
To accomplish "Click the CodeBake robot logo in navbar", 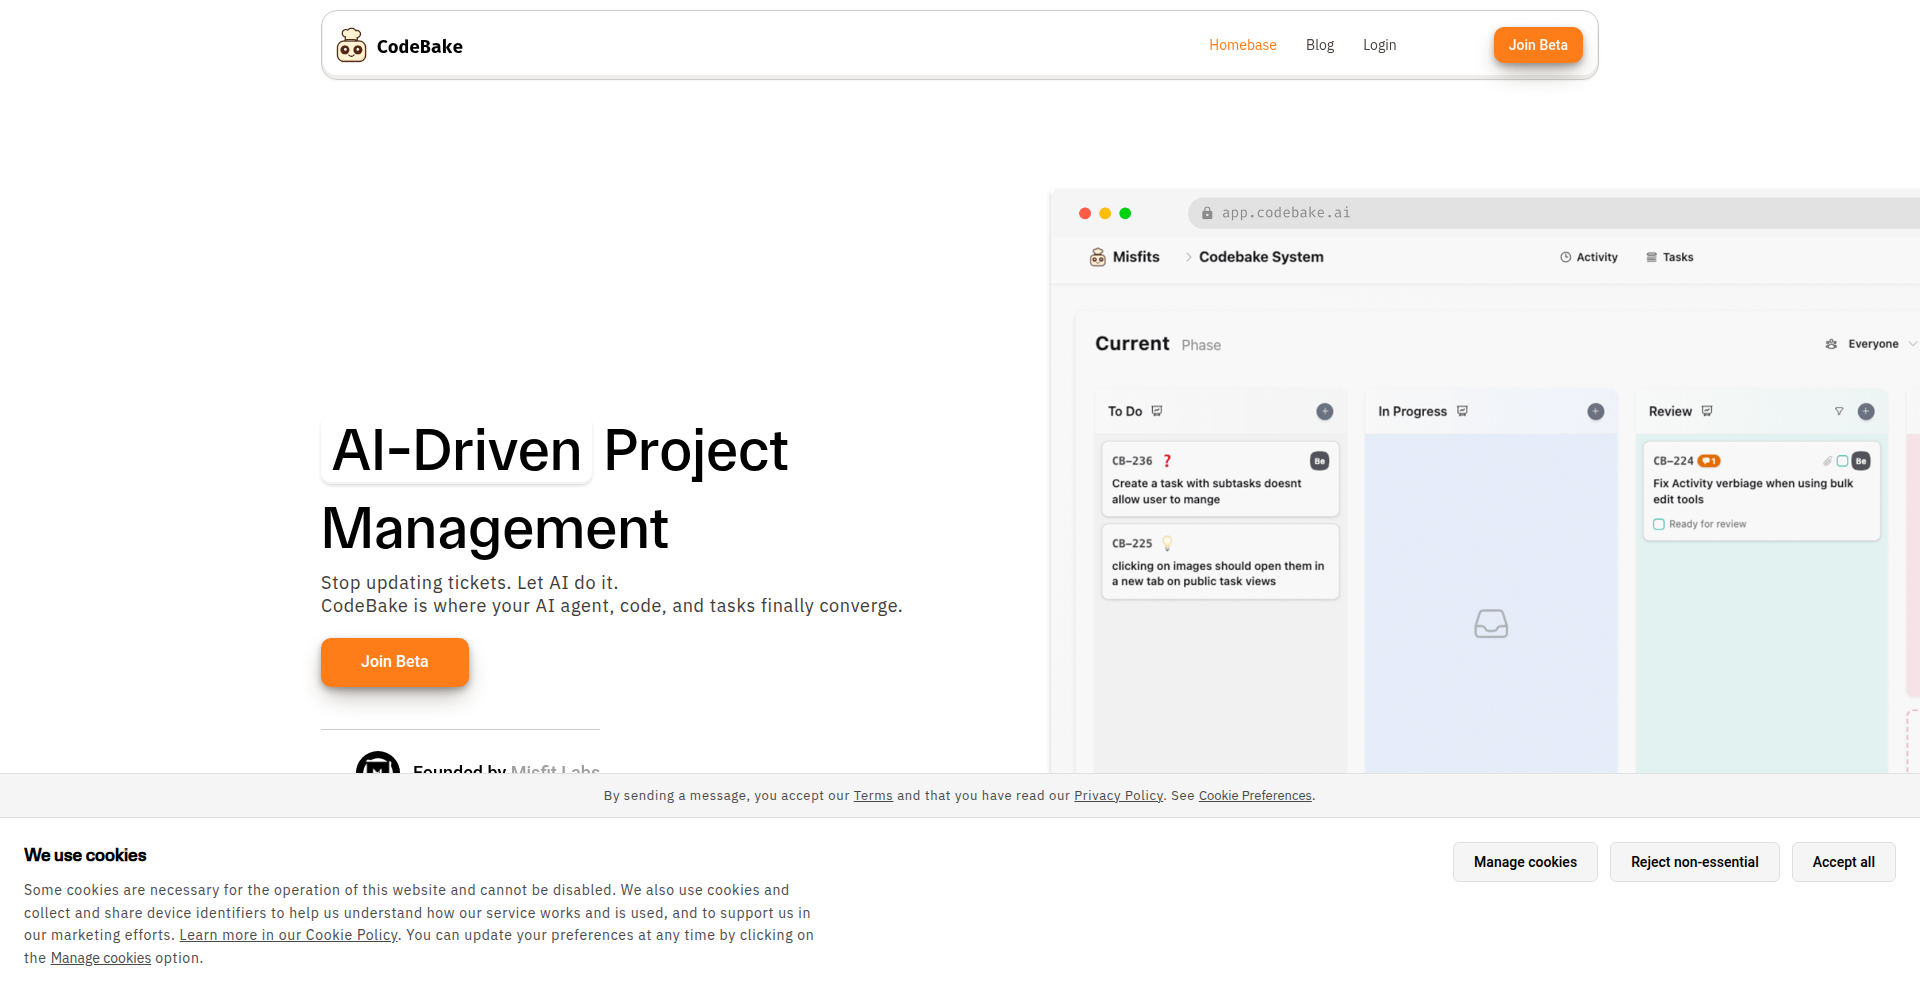I will coord(351,45).
